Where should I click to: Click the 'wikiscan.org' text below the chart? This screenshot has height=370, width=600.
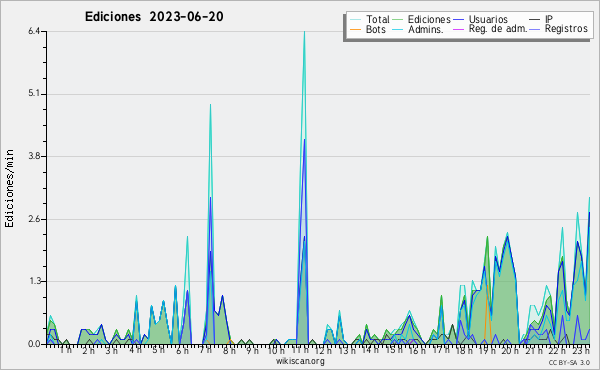[x=300, y=361]
